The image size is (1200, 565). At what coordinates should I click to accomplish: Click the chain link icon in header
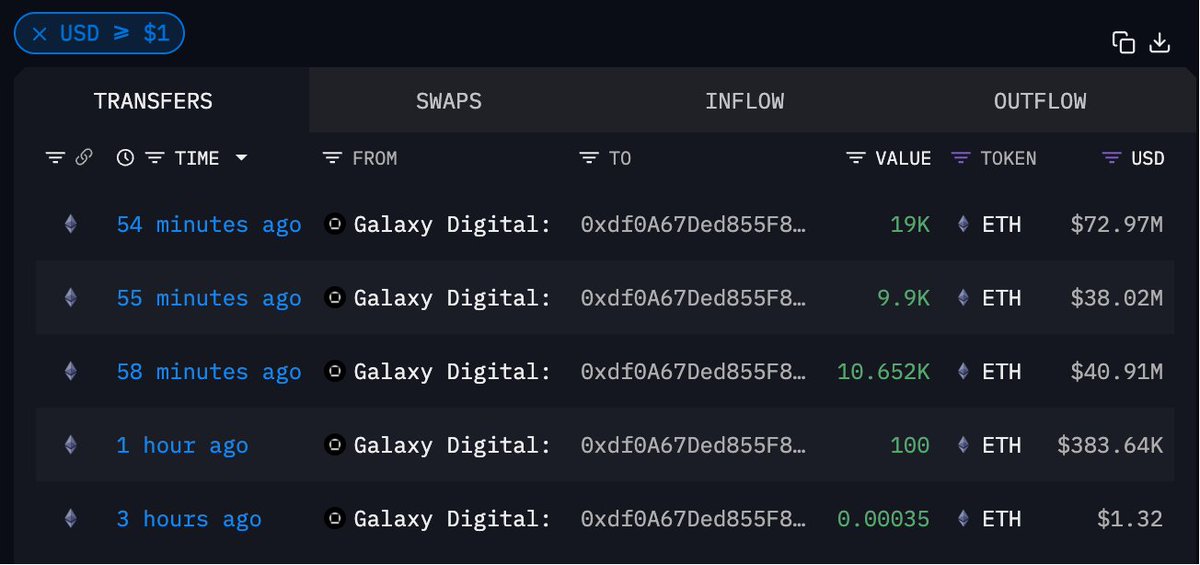(x=84, y=157)
